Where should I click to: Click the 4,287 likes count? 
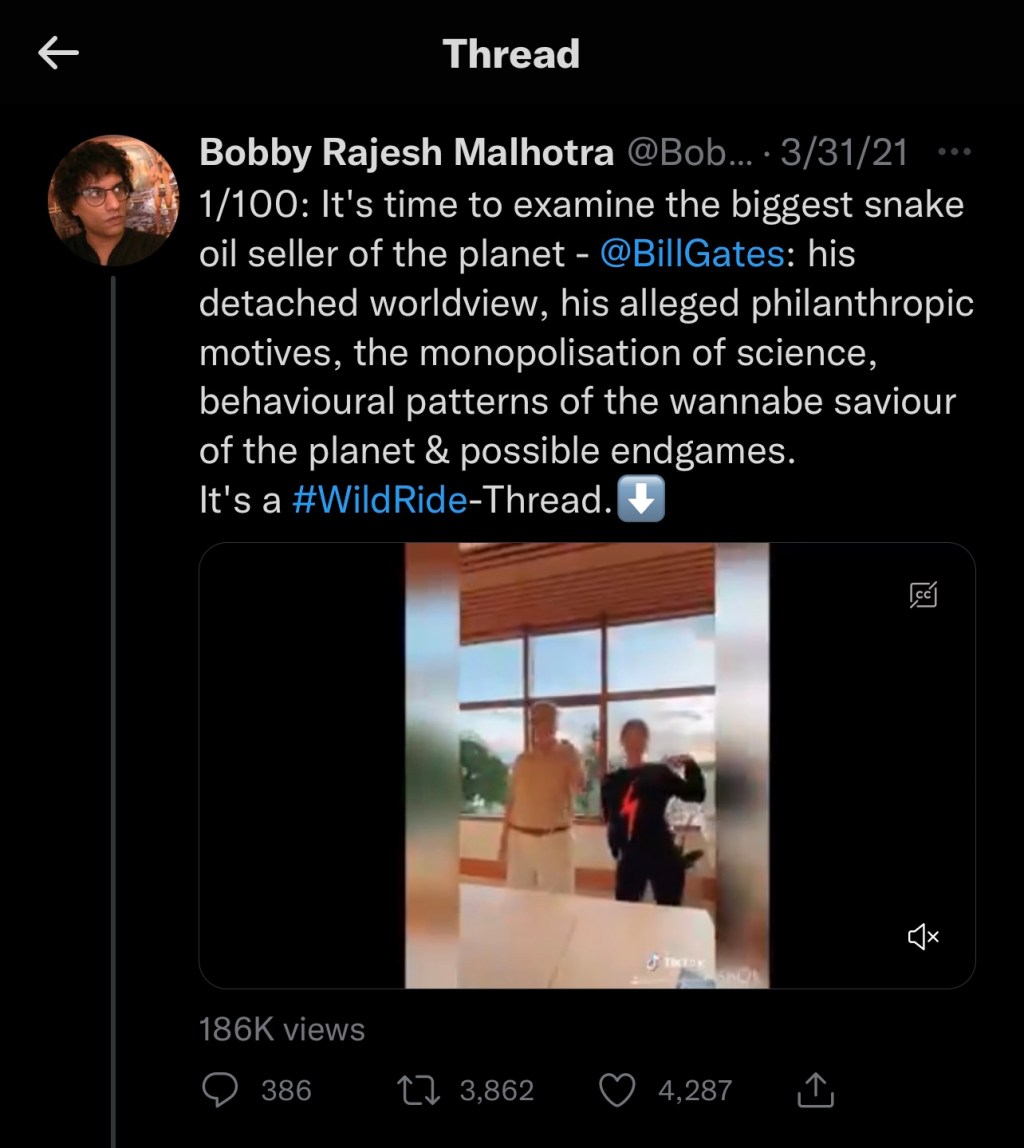click(x=695, y=1090)
